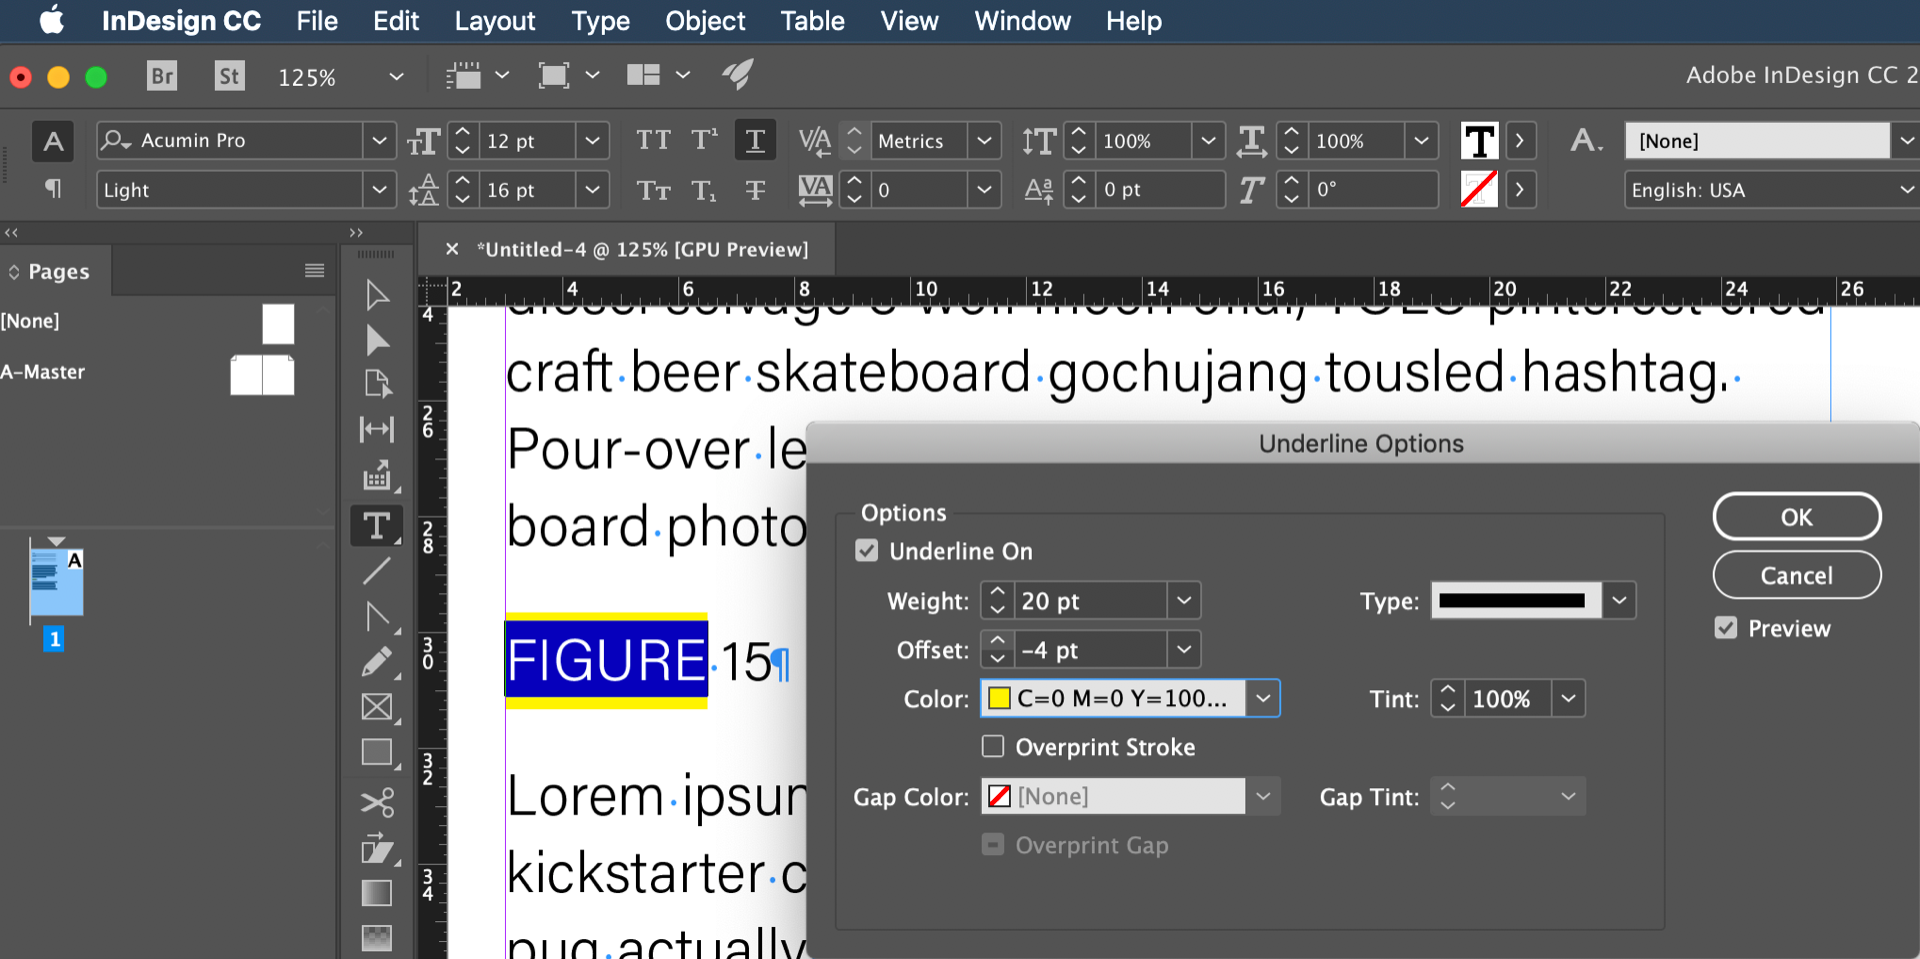
Task: Apply Subscript formatting
Action: [705, 190]
